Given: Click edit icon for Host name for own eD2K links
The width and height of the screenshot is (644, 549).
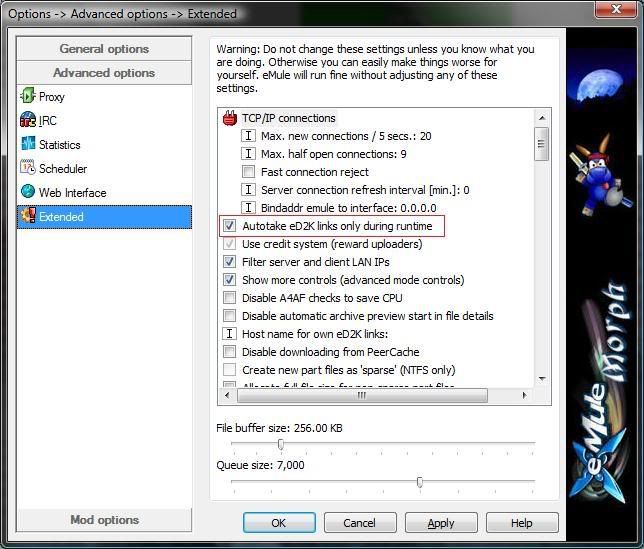Looking at the screenshot, I should [229, 334].
